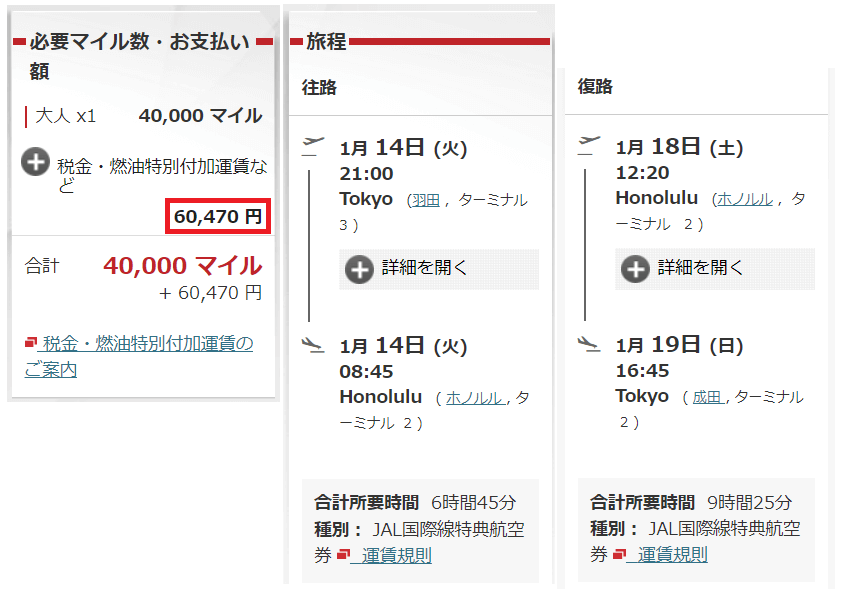This screenshot has height=598, width=844.
Task: Click red icon before the tax guide link
Action: [31, 342]
